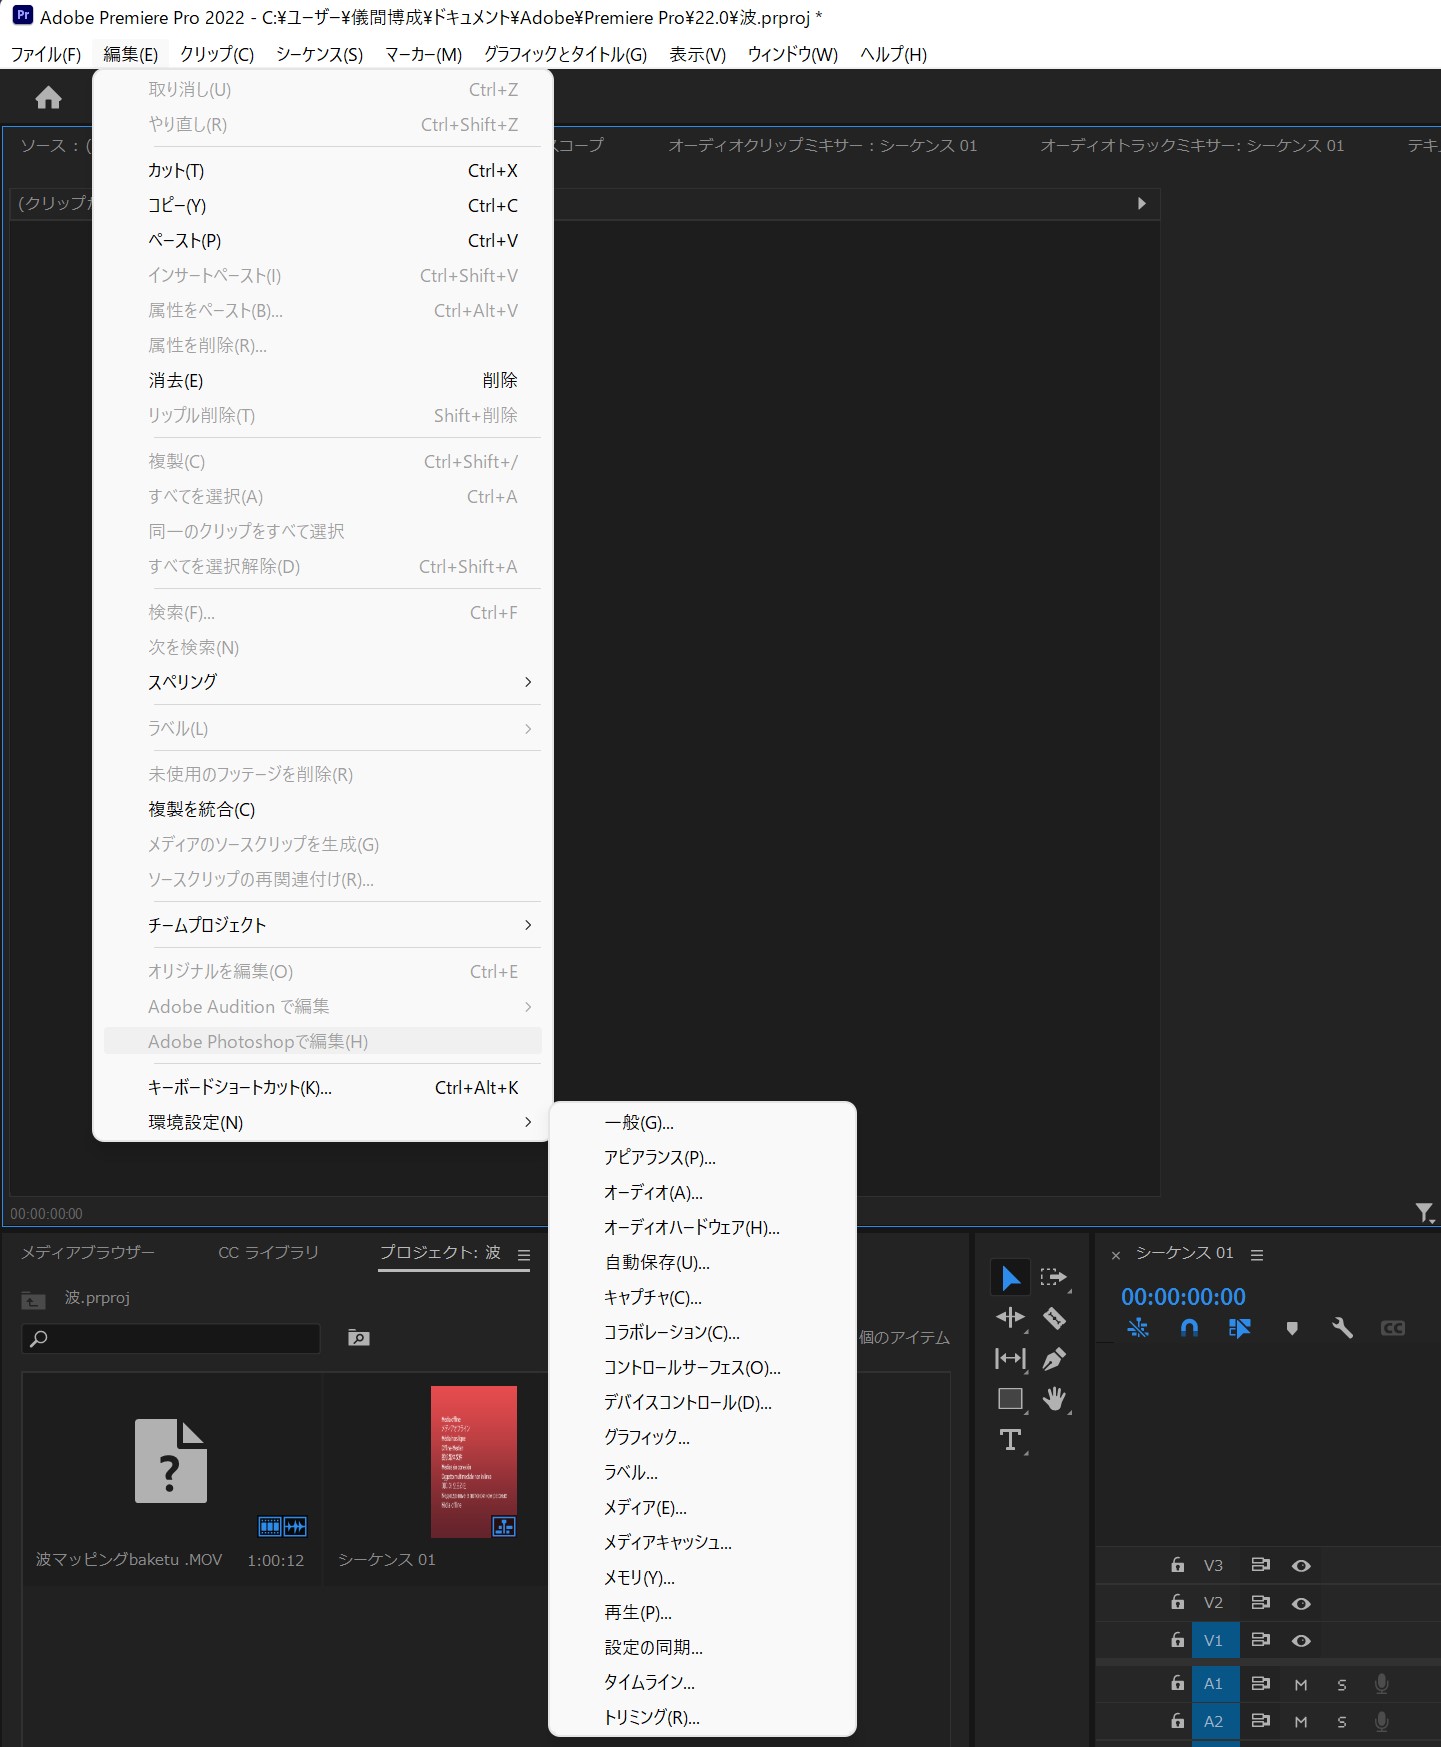Open the シーケンス 01 panel menu
1441x1747 pixels.
tap(1257, 1254)
